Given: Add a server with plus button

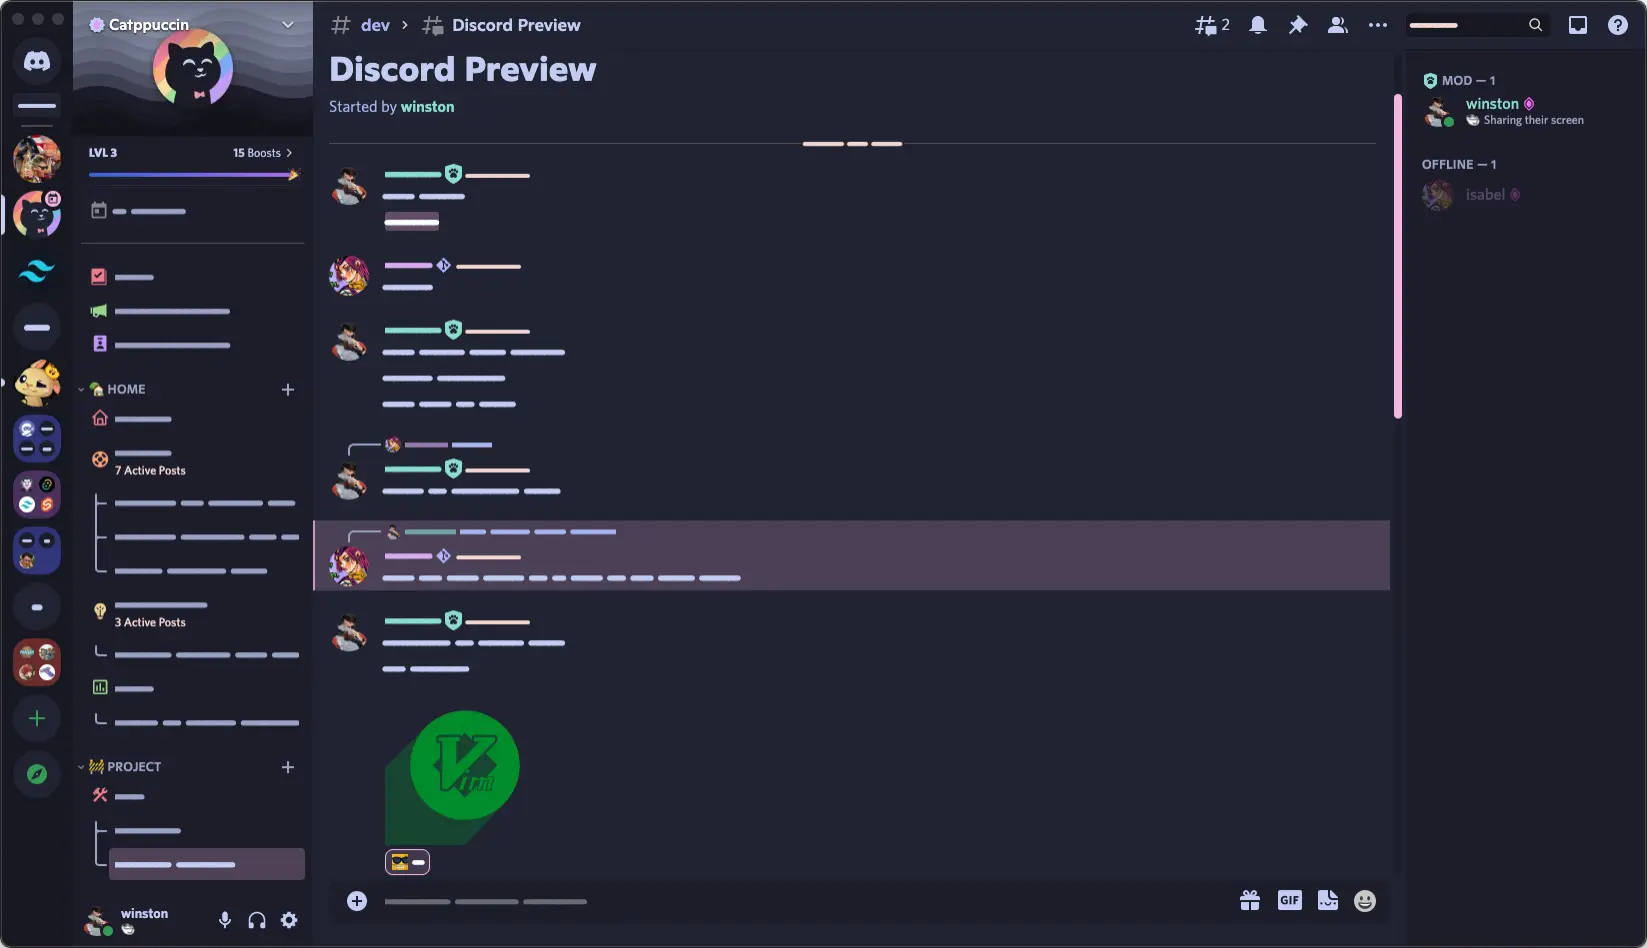Looking at the screenshot, I should pos(37,719).
